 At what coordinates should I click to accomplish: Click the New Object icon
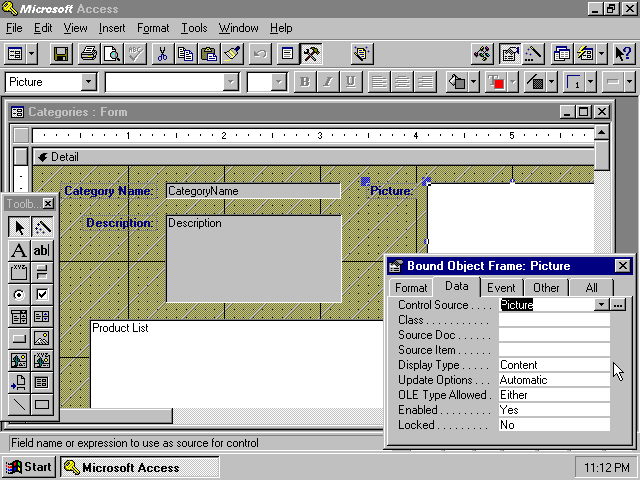click(585, 54)
